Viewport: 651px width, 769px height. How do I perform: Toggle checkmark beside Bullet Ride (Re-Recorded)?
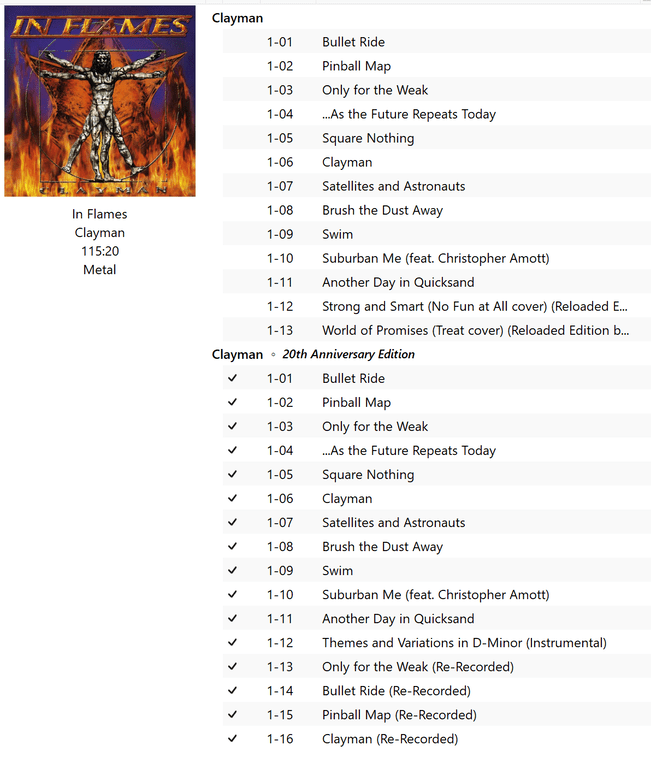click(x=233, y=691)
